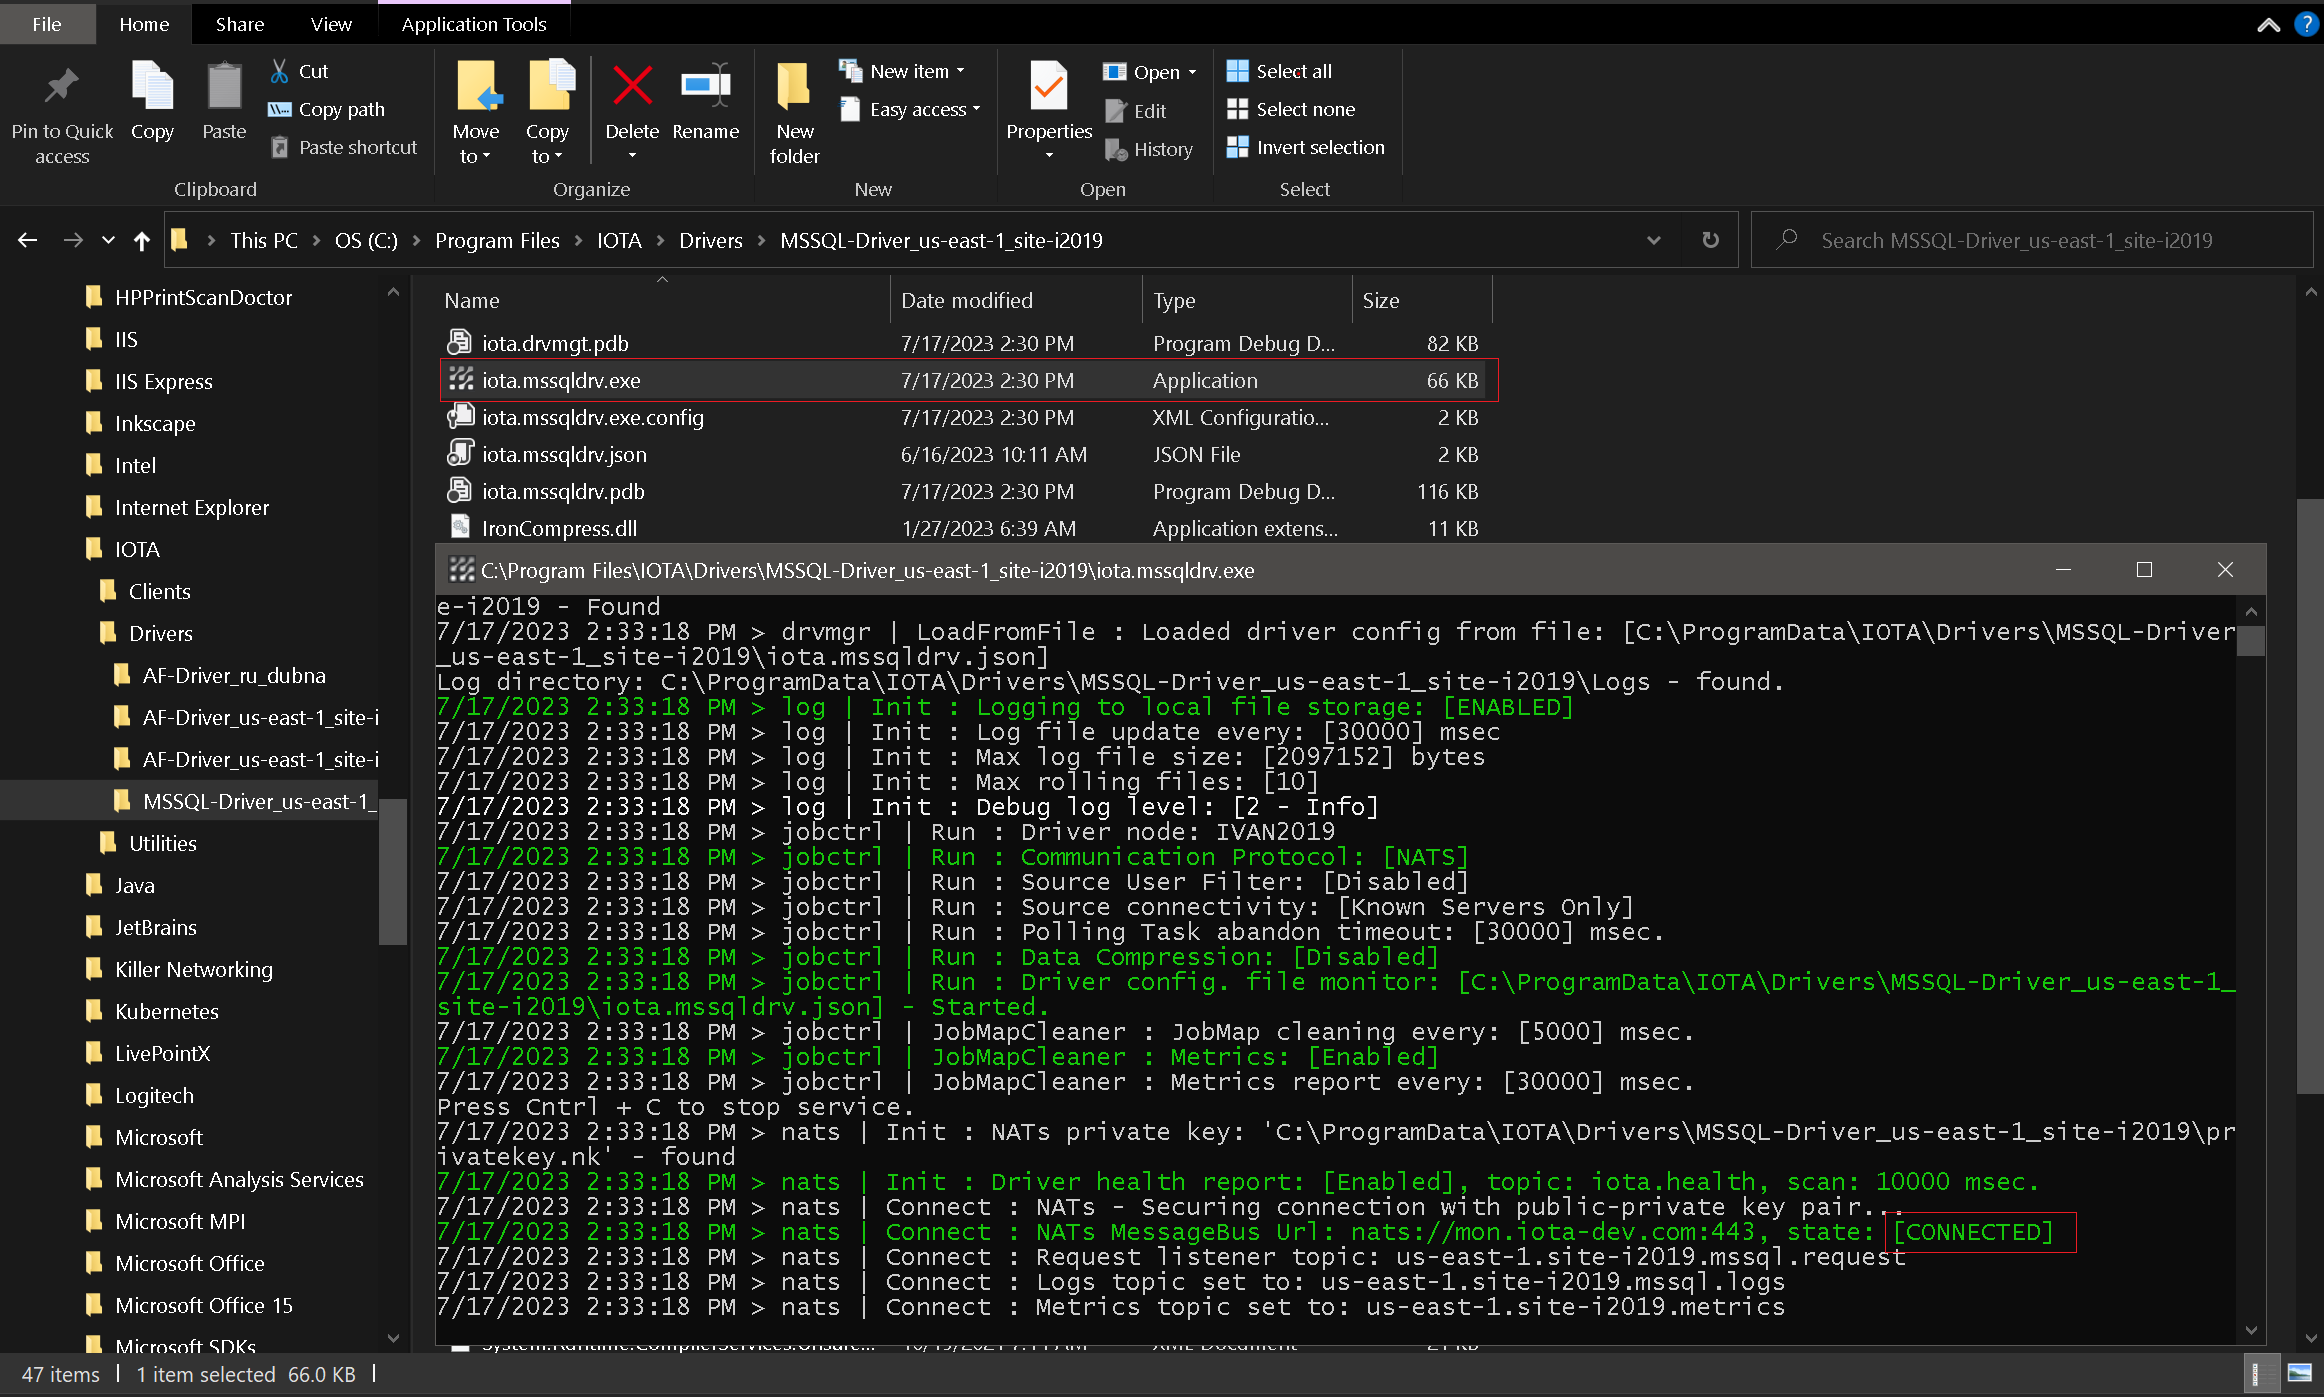Sort by Type column header

point(1247,300)
